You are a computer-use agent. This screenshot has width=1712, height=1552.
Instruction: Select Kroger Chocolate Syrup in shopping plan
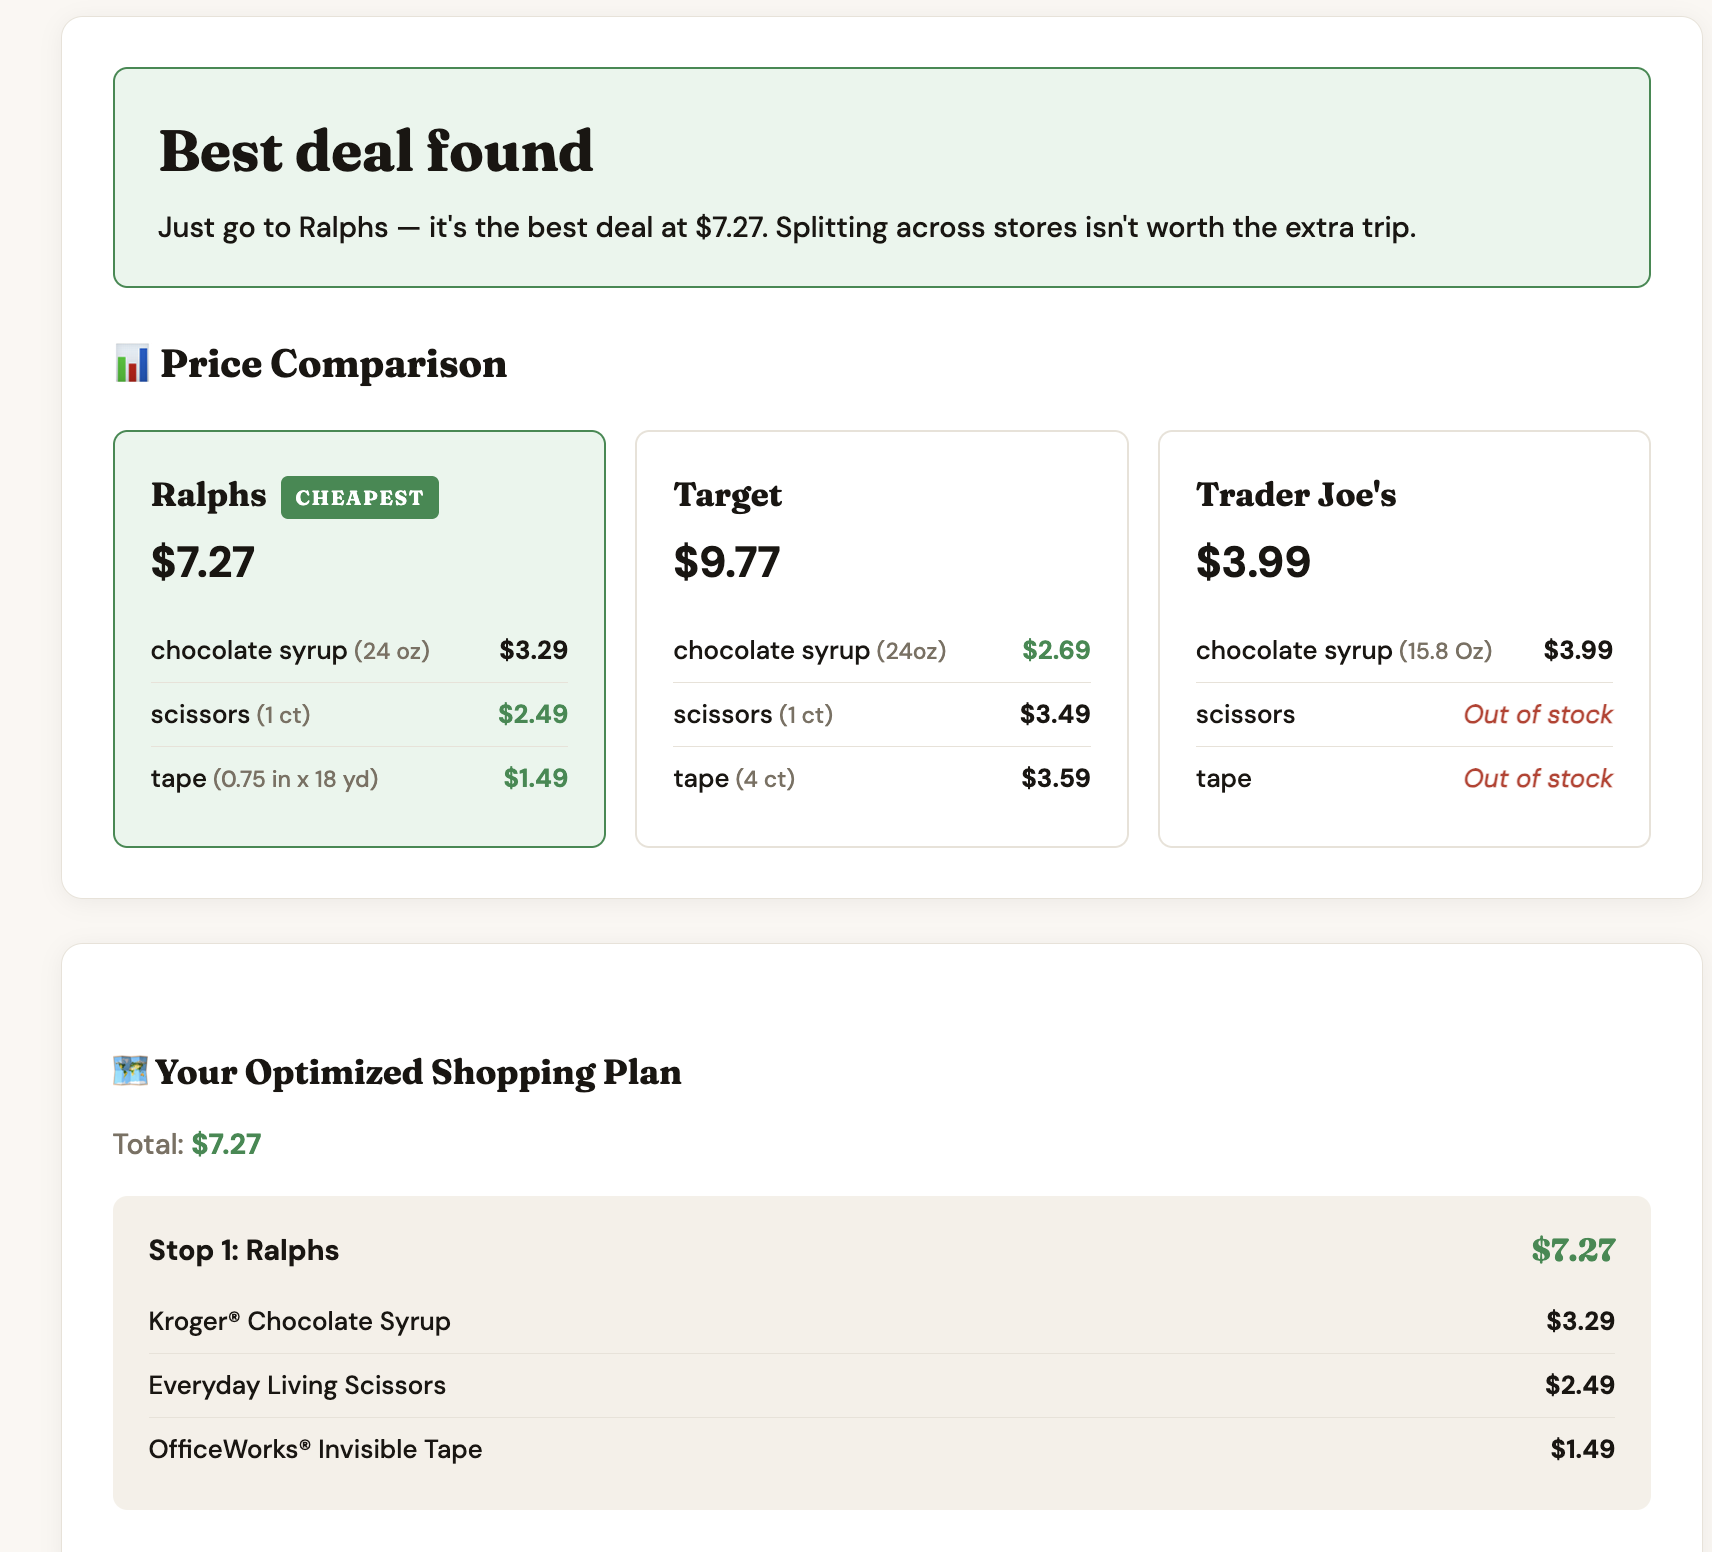point(299,1321)
